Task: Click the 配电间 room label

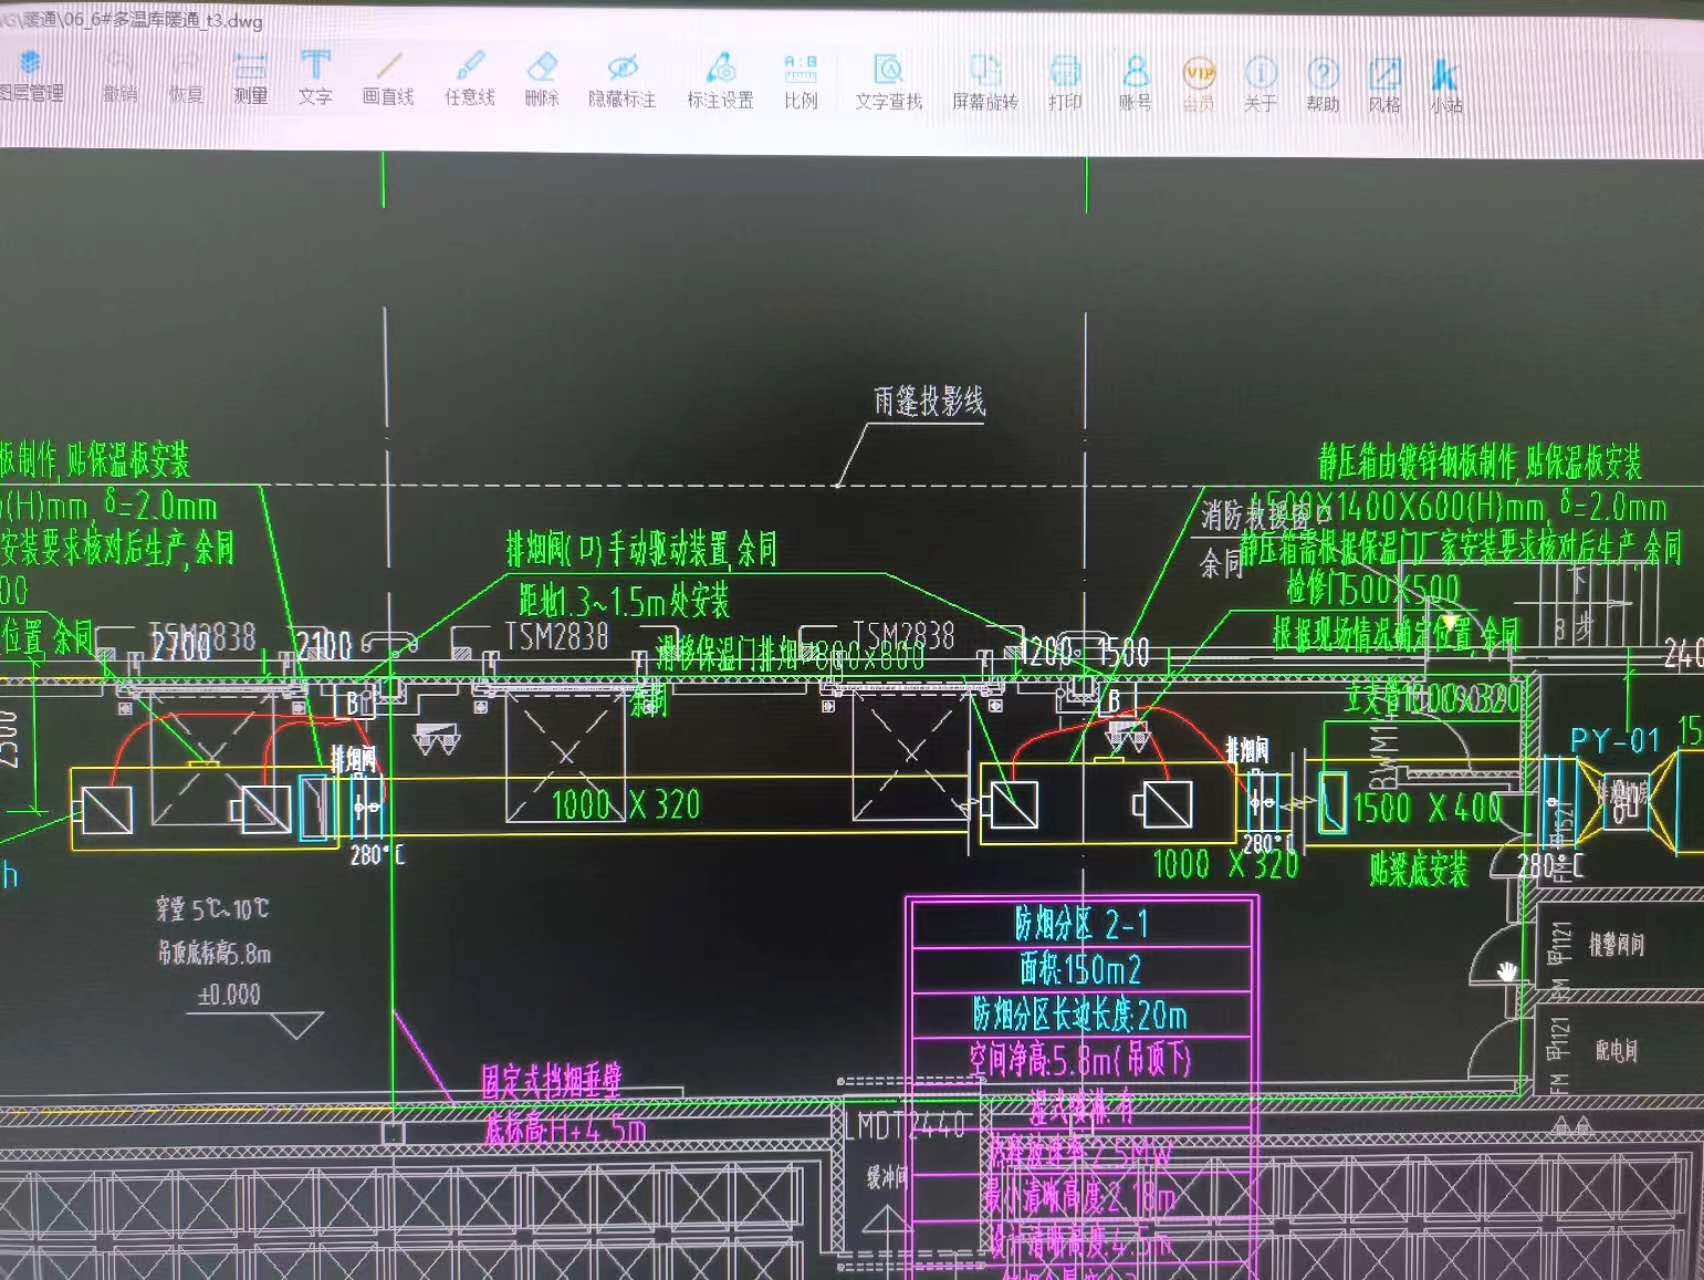Action: pos(1616,1050)
